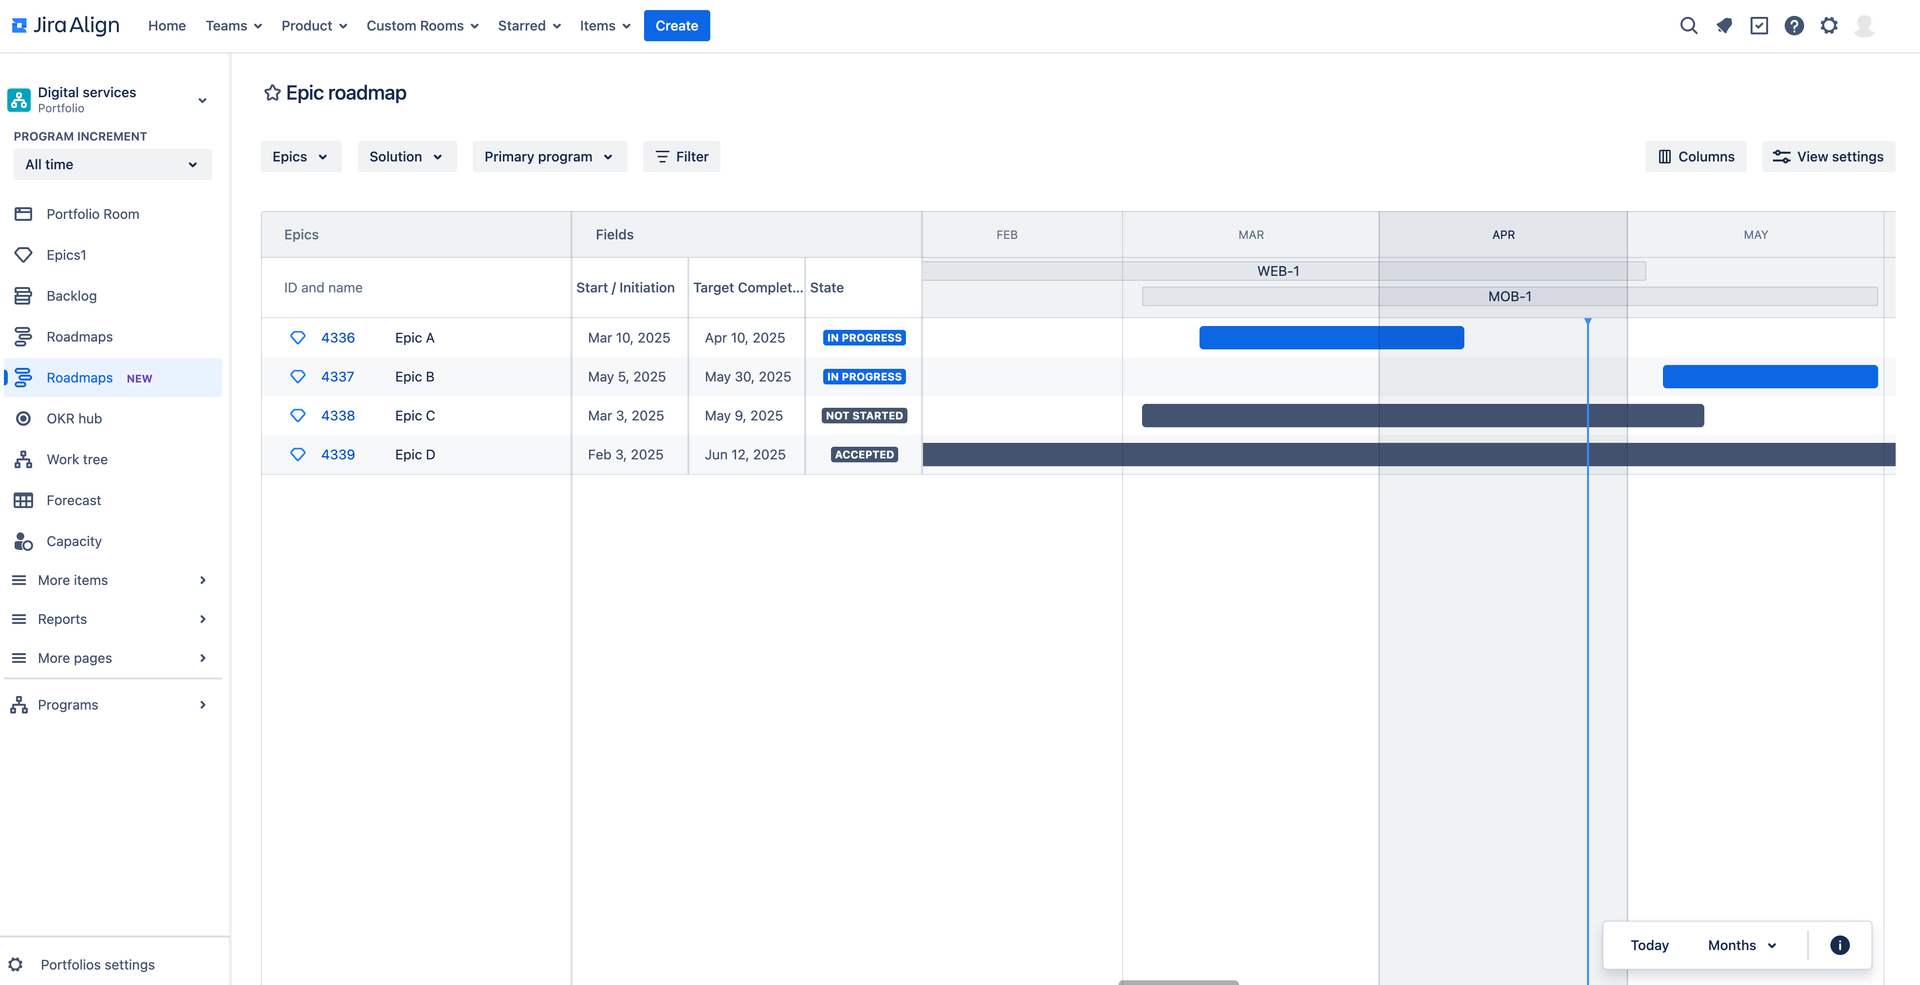Open the Teams menu
The height and width of the screenshot is (985, 1920).
coord(234,26)
